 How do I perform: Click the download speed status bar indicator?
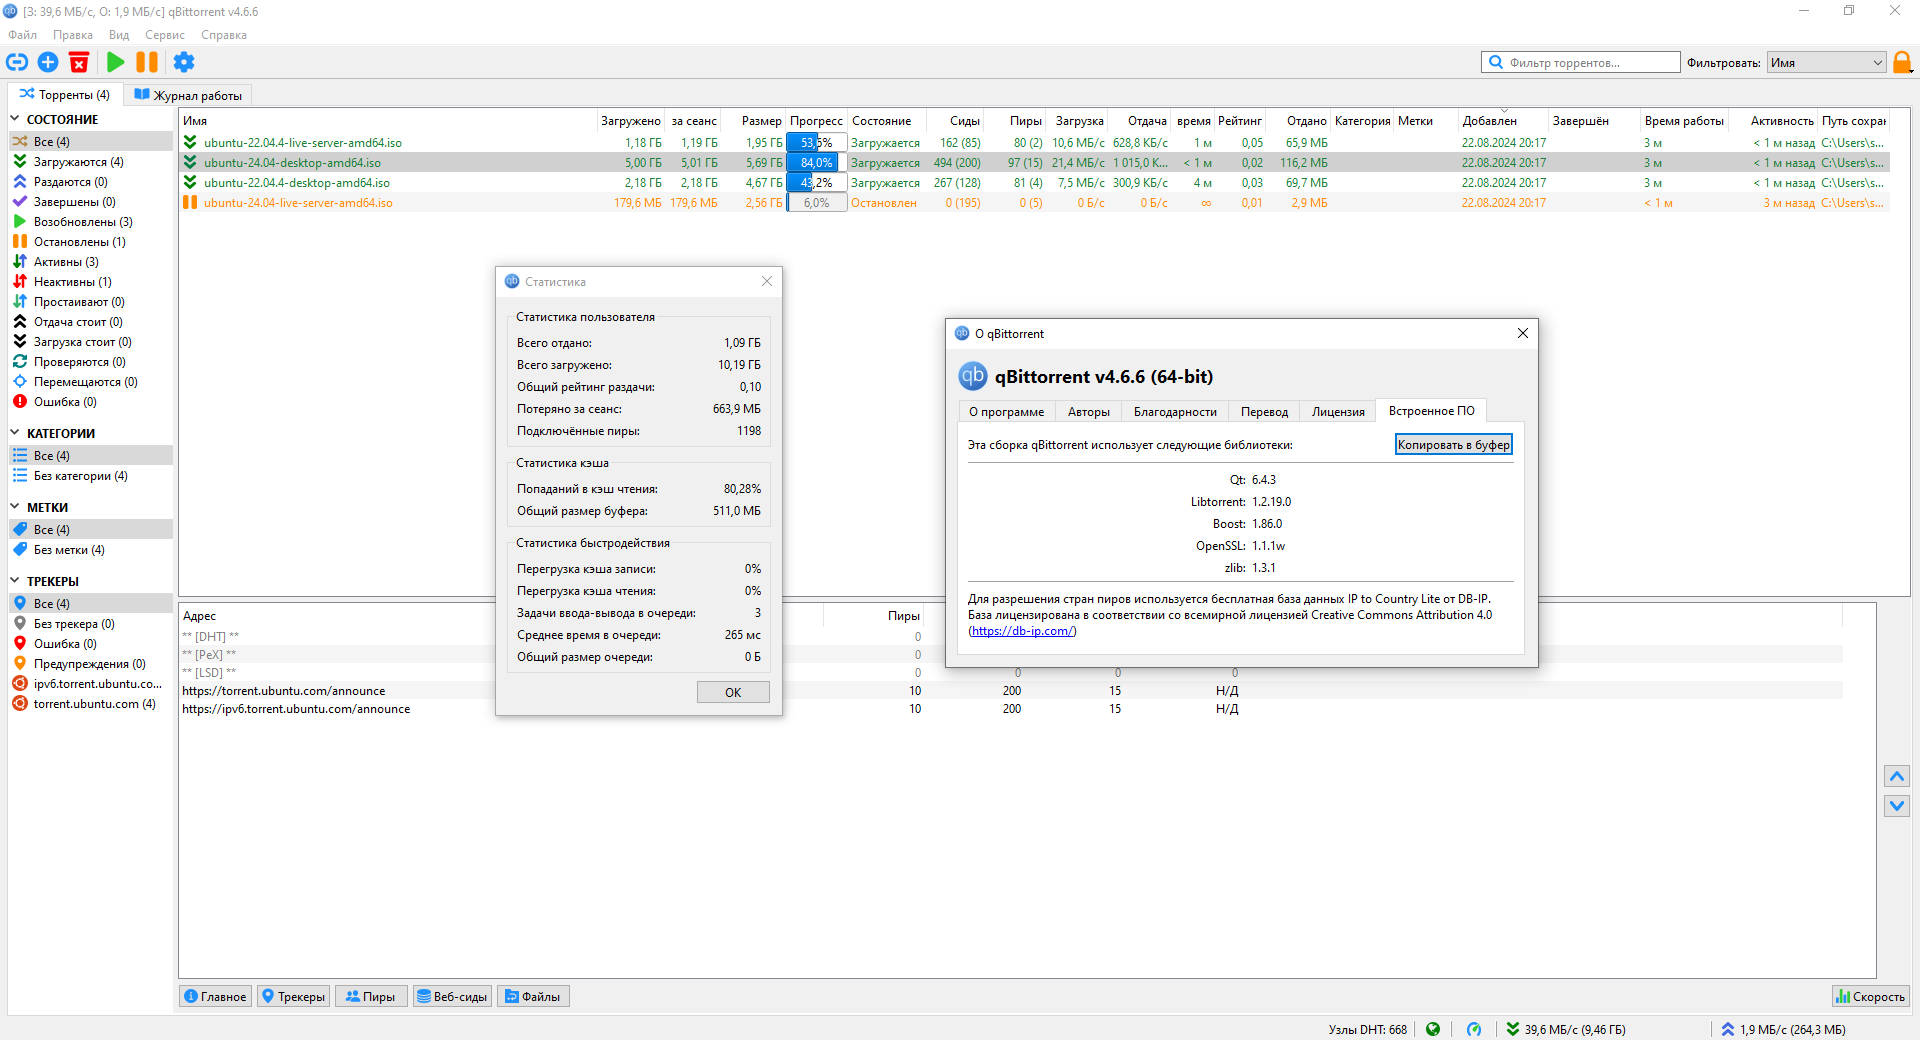coord(1566,1029)
